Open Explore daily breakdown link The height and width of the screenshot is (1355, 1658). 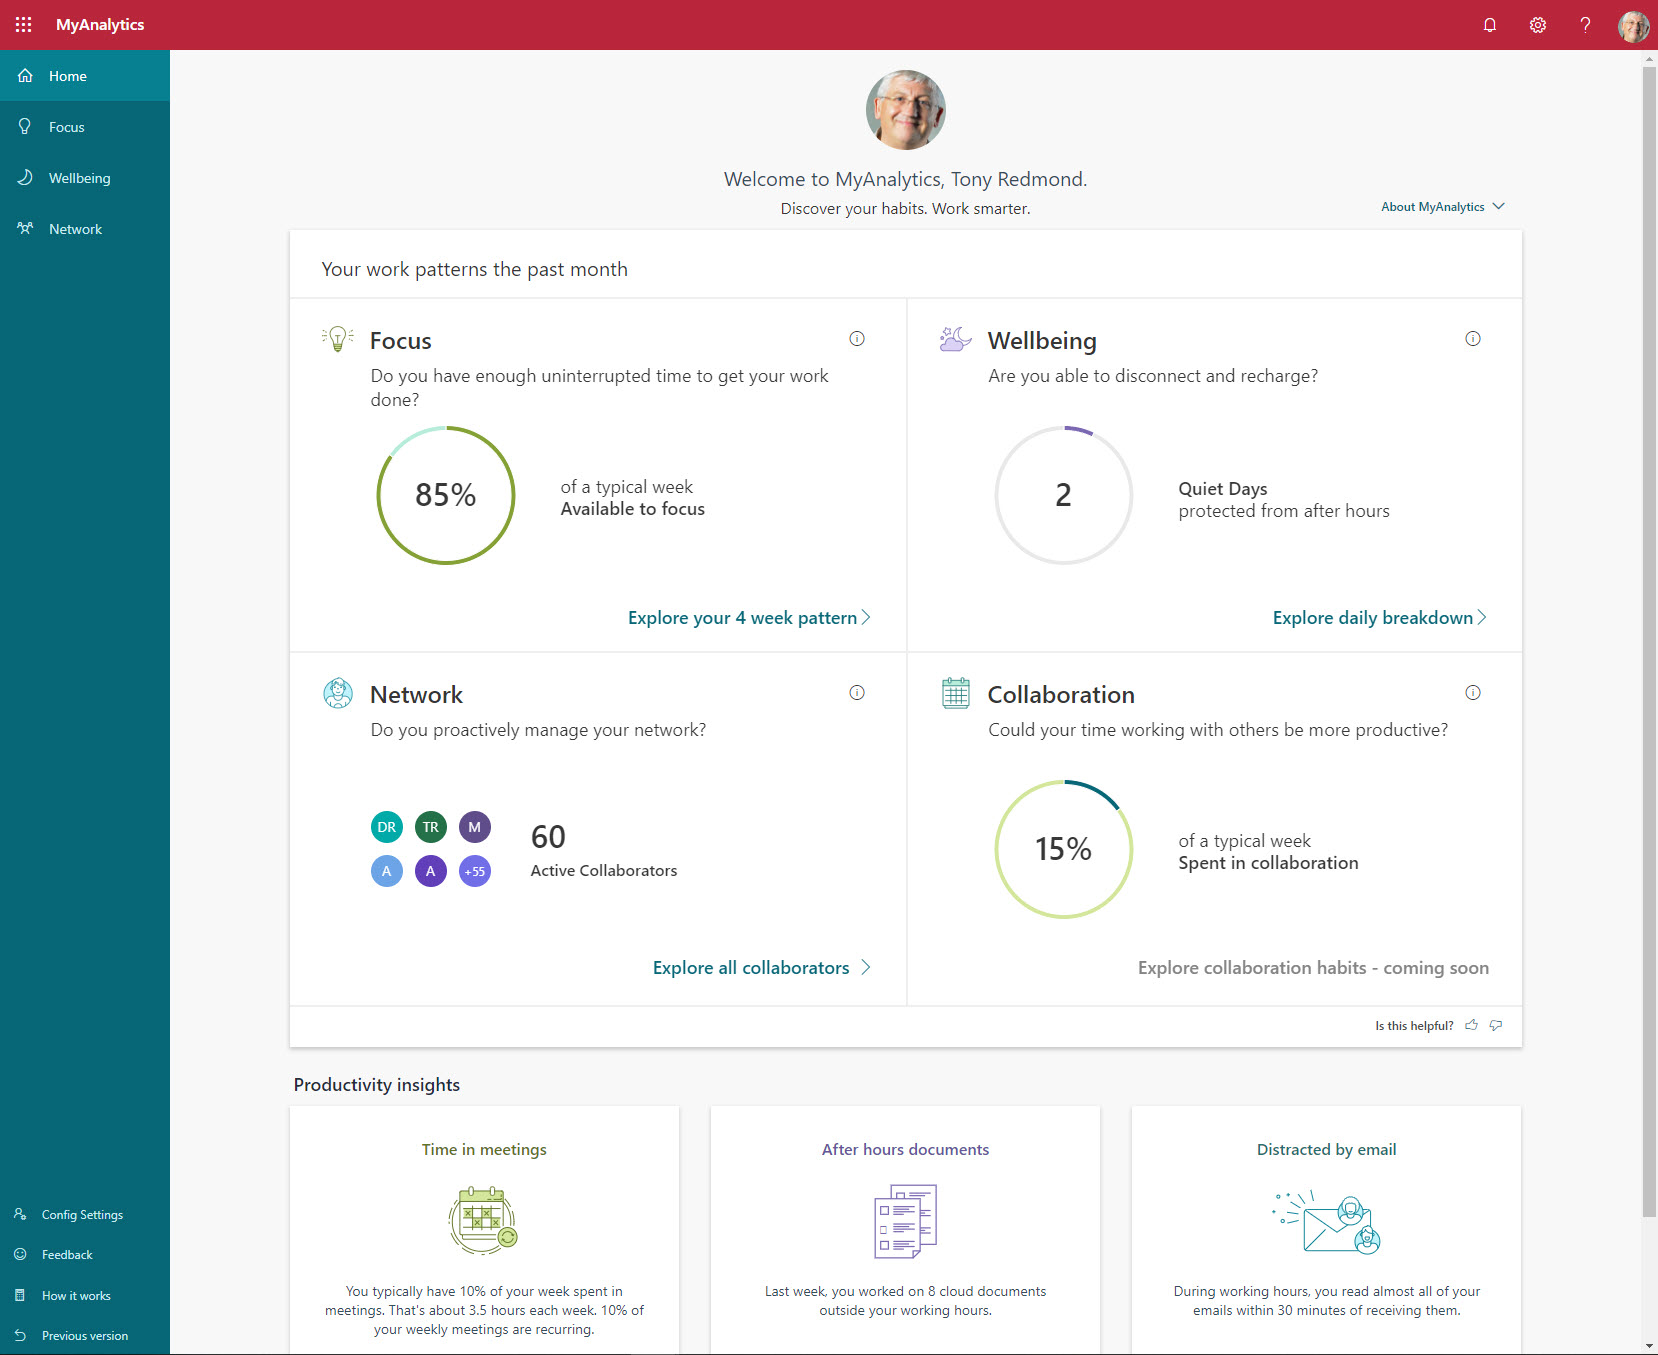click(1380, 618)
